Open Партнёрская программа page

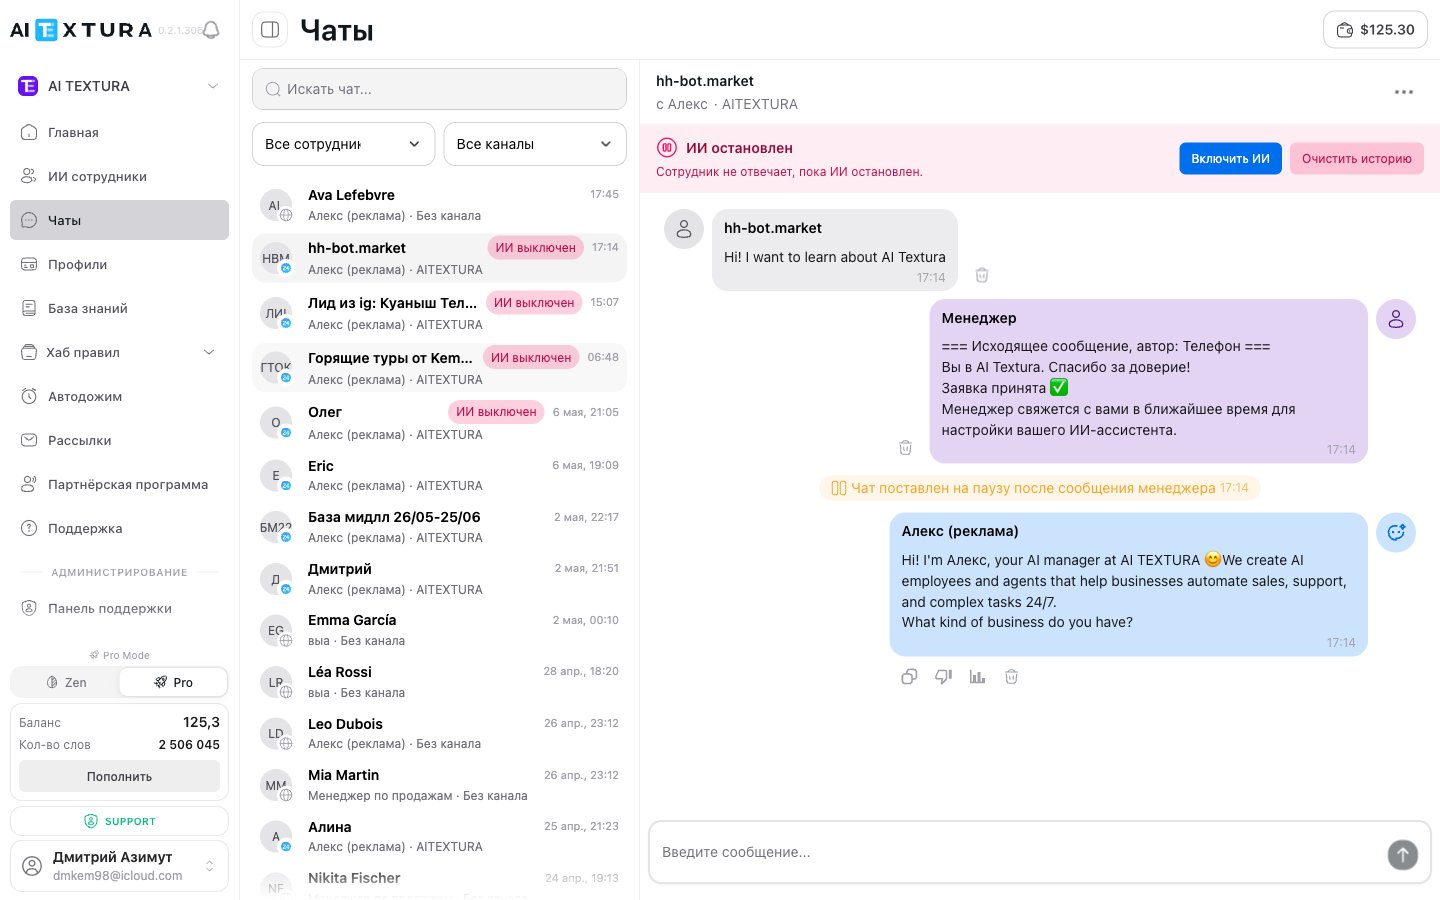(119, 484)
